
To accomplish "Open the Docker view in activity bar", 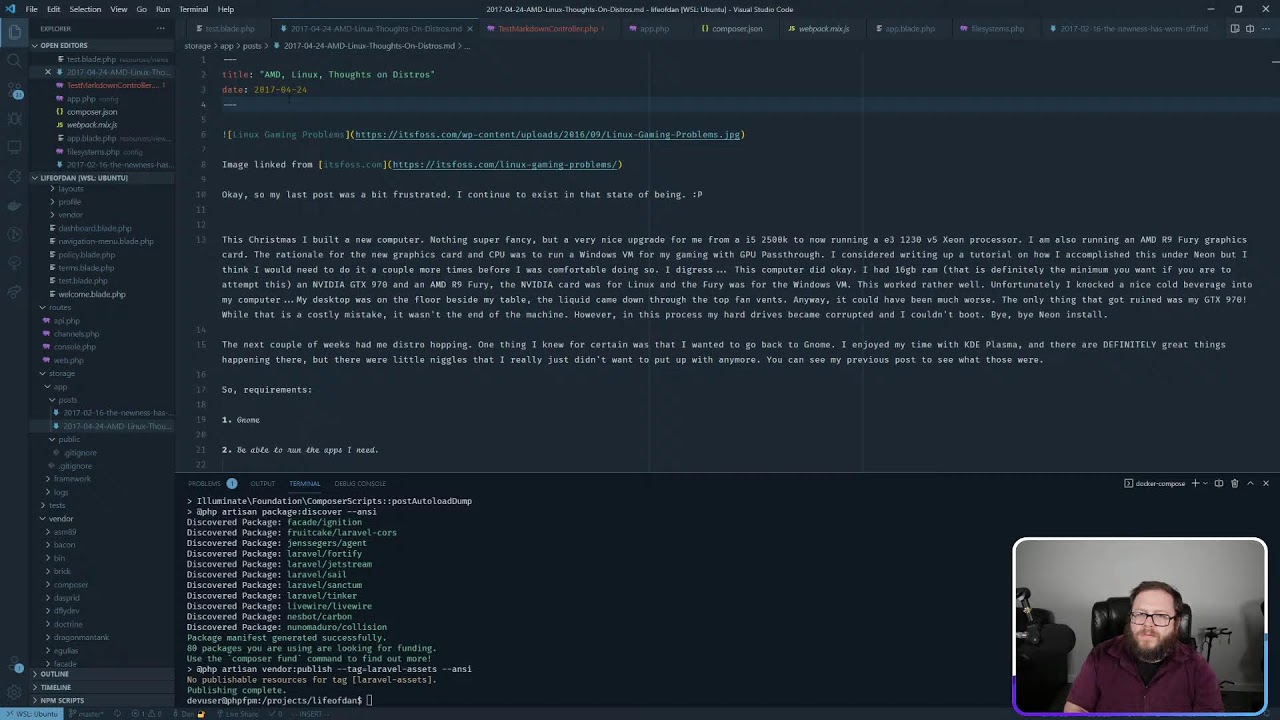I will click(x=14, y=206).
